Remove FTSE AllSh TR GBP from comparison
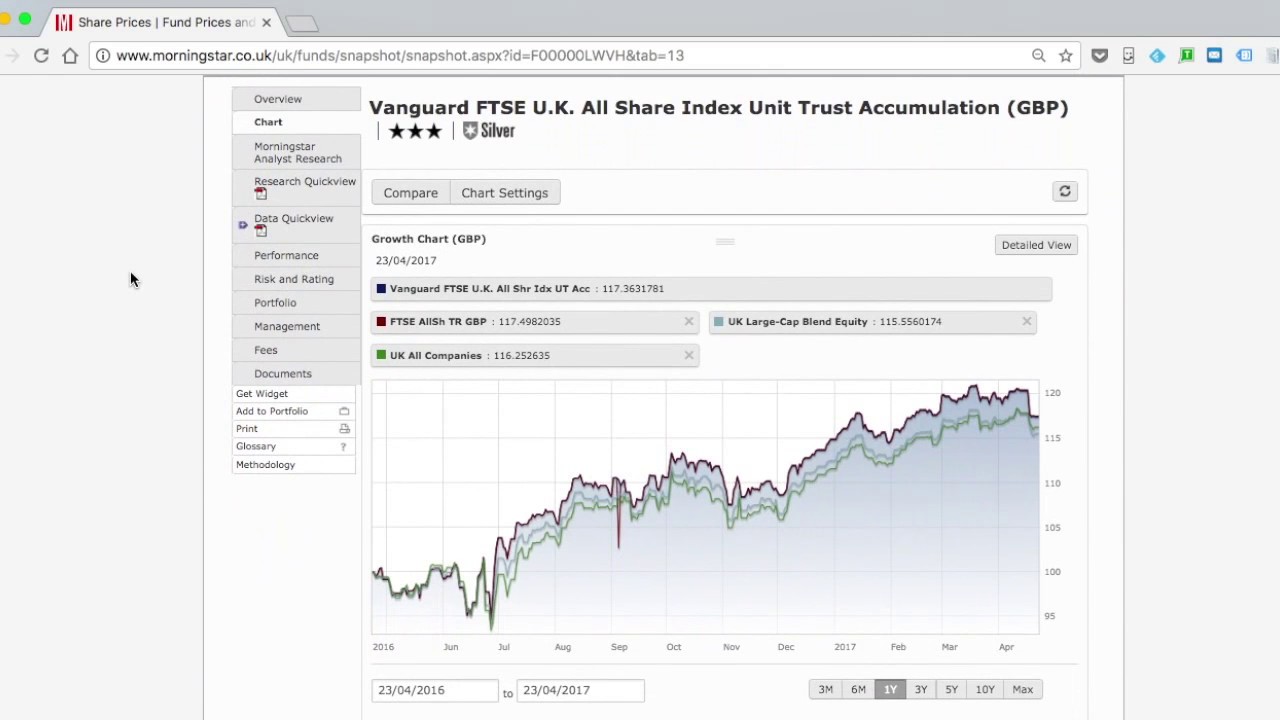The width and height of the screenshot is (1280, 720). pos(689,322)
